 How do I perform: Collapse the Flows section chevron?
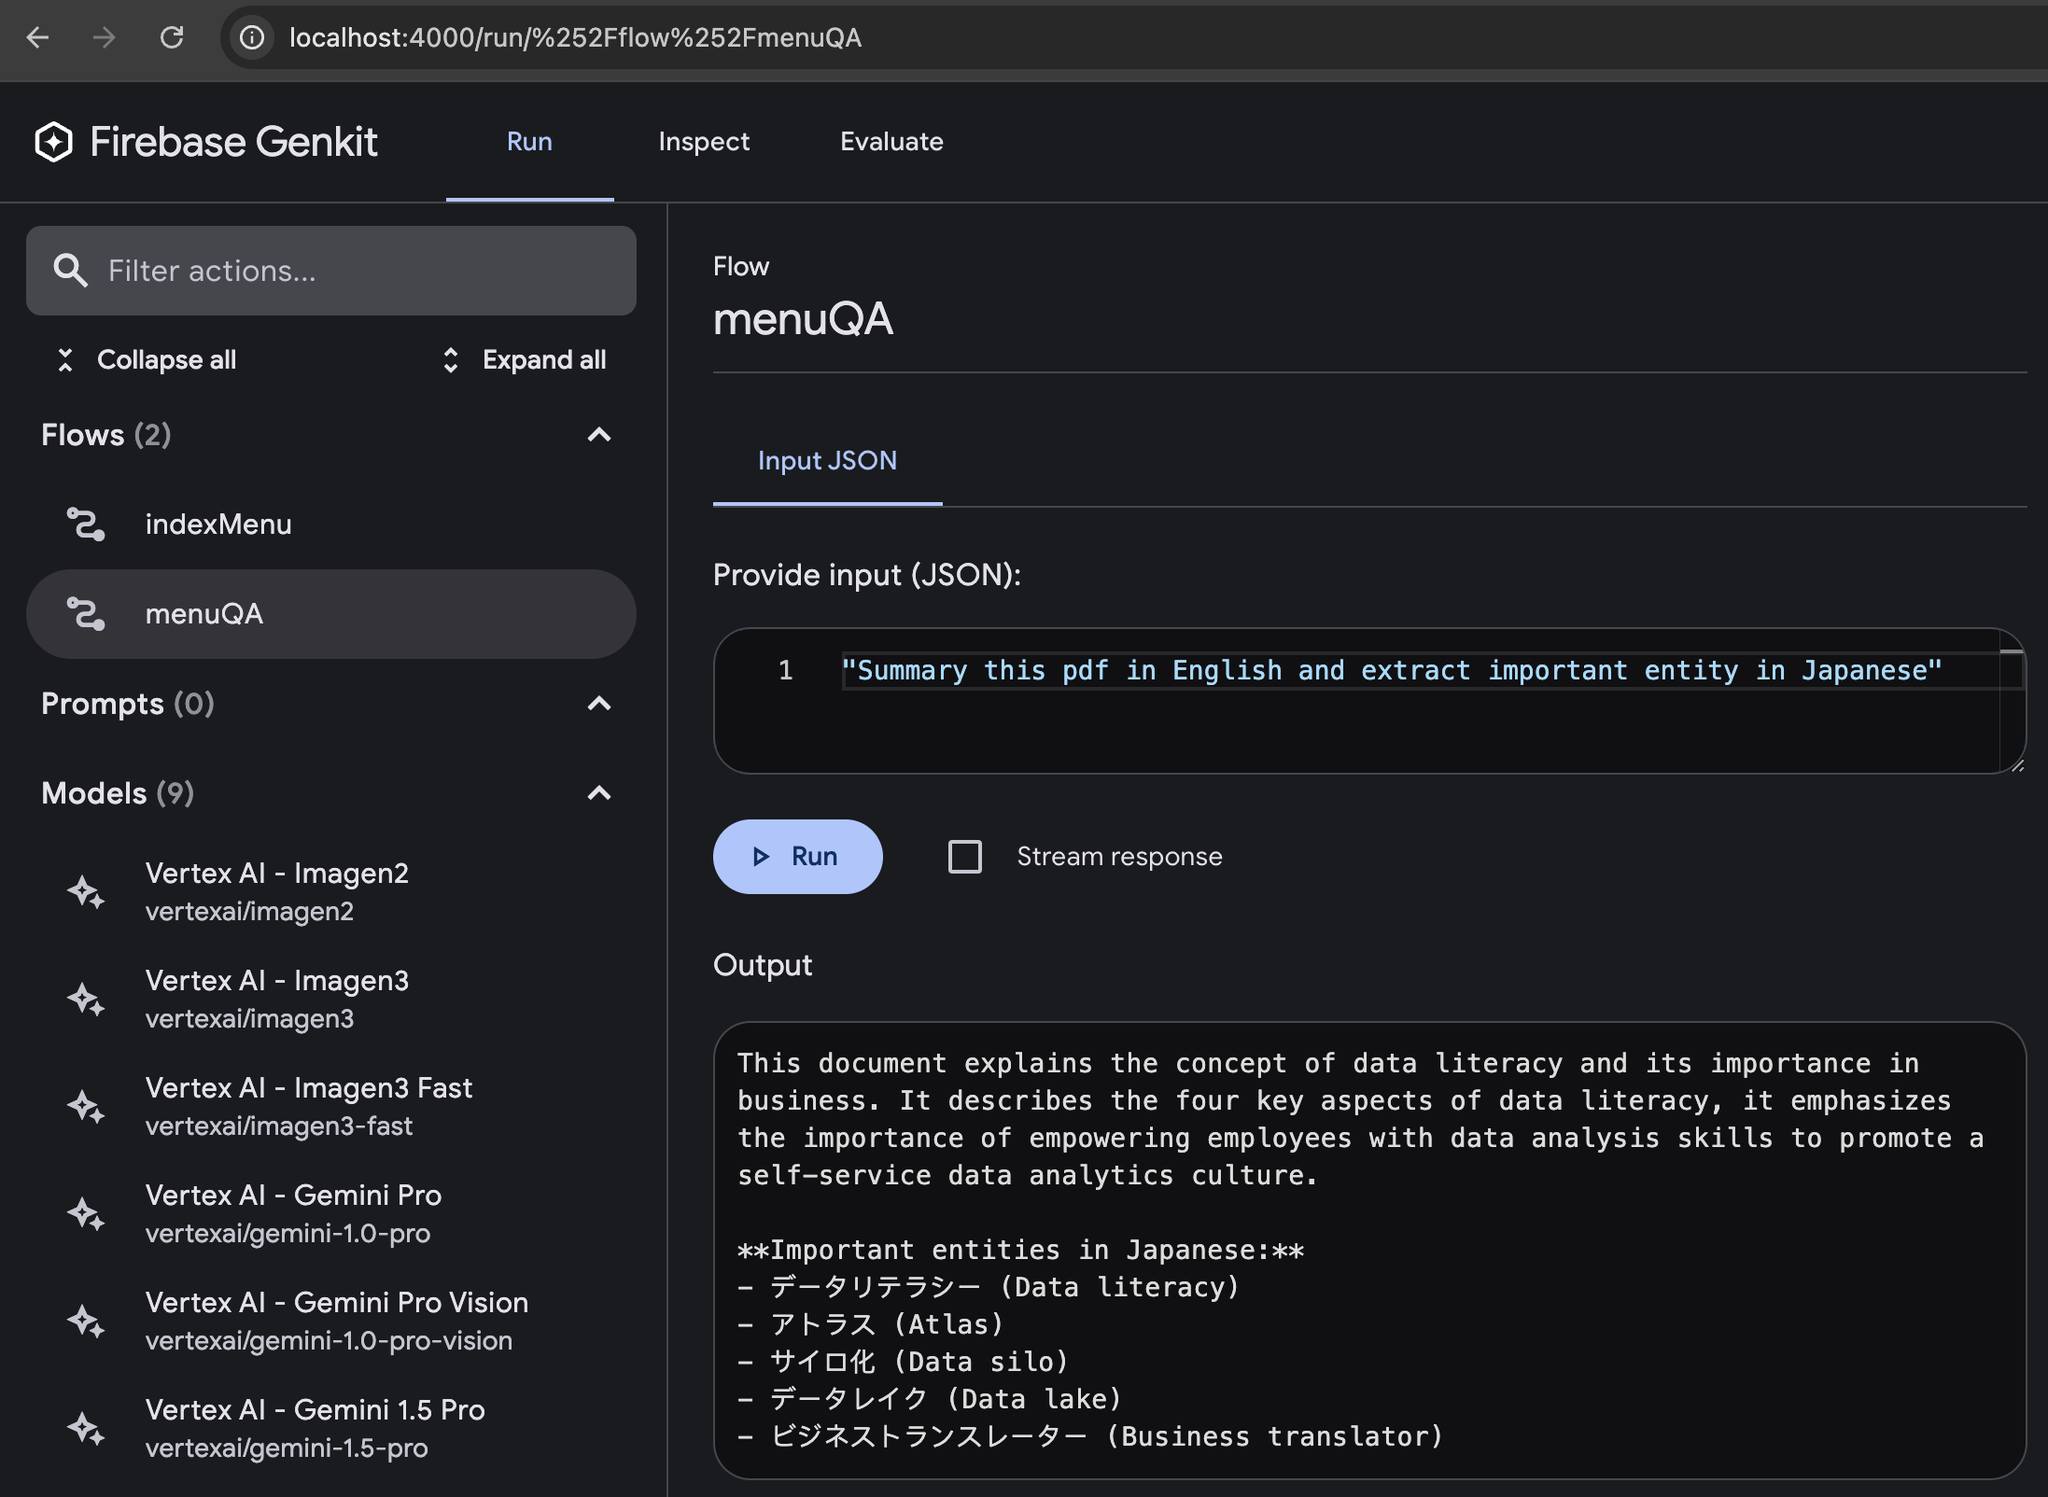(x=599, y=435)
